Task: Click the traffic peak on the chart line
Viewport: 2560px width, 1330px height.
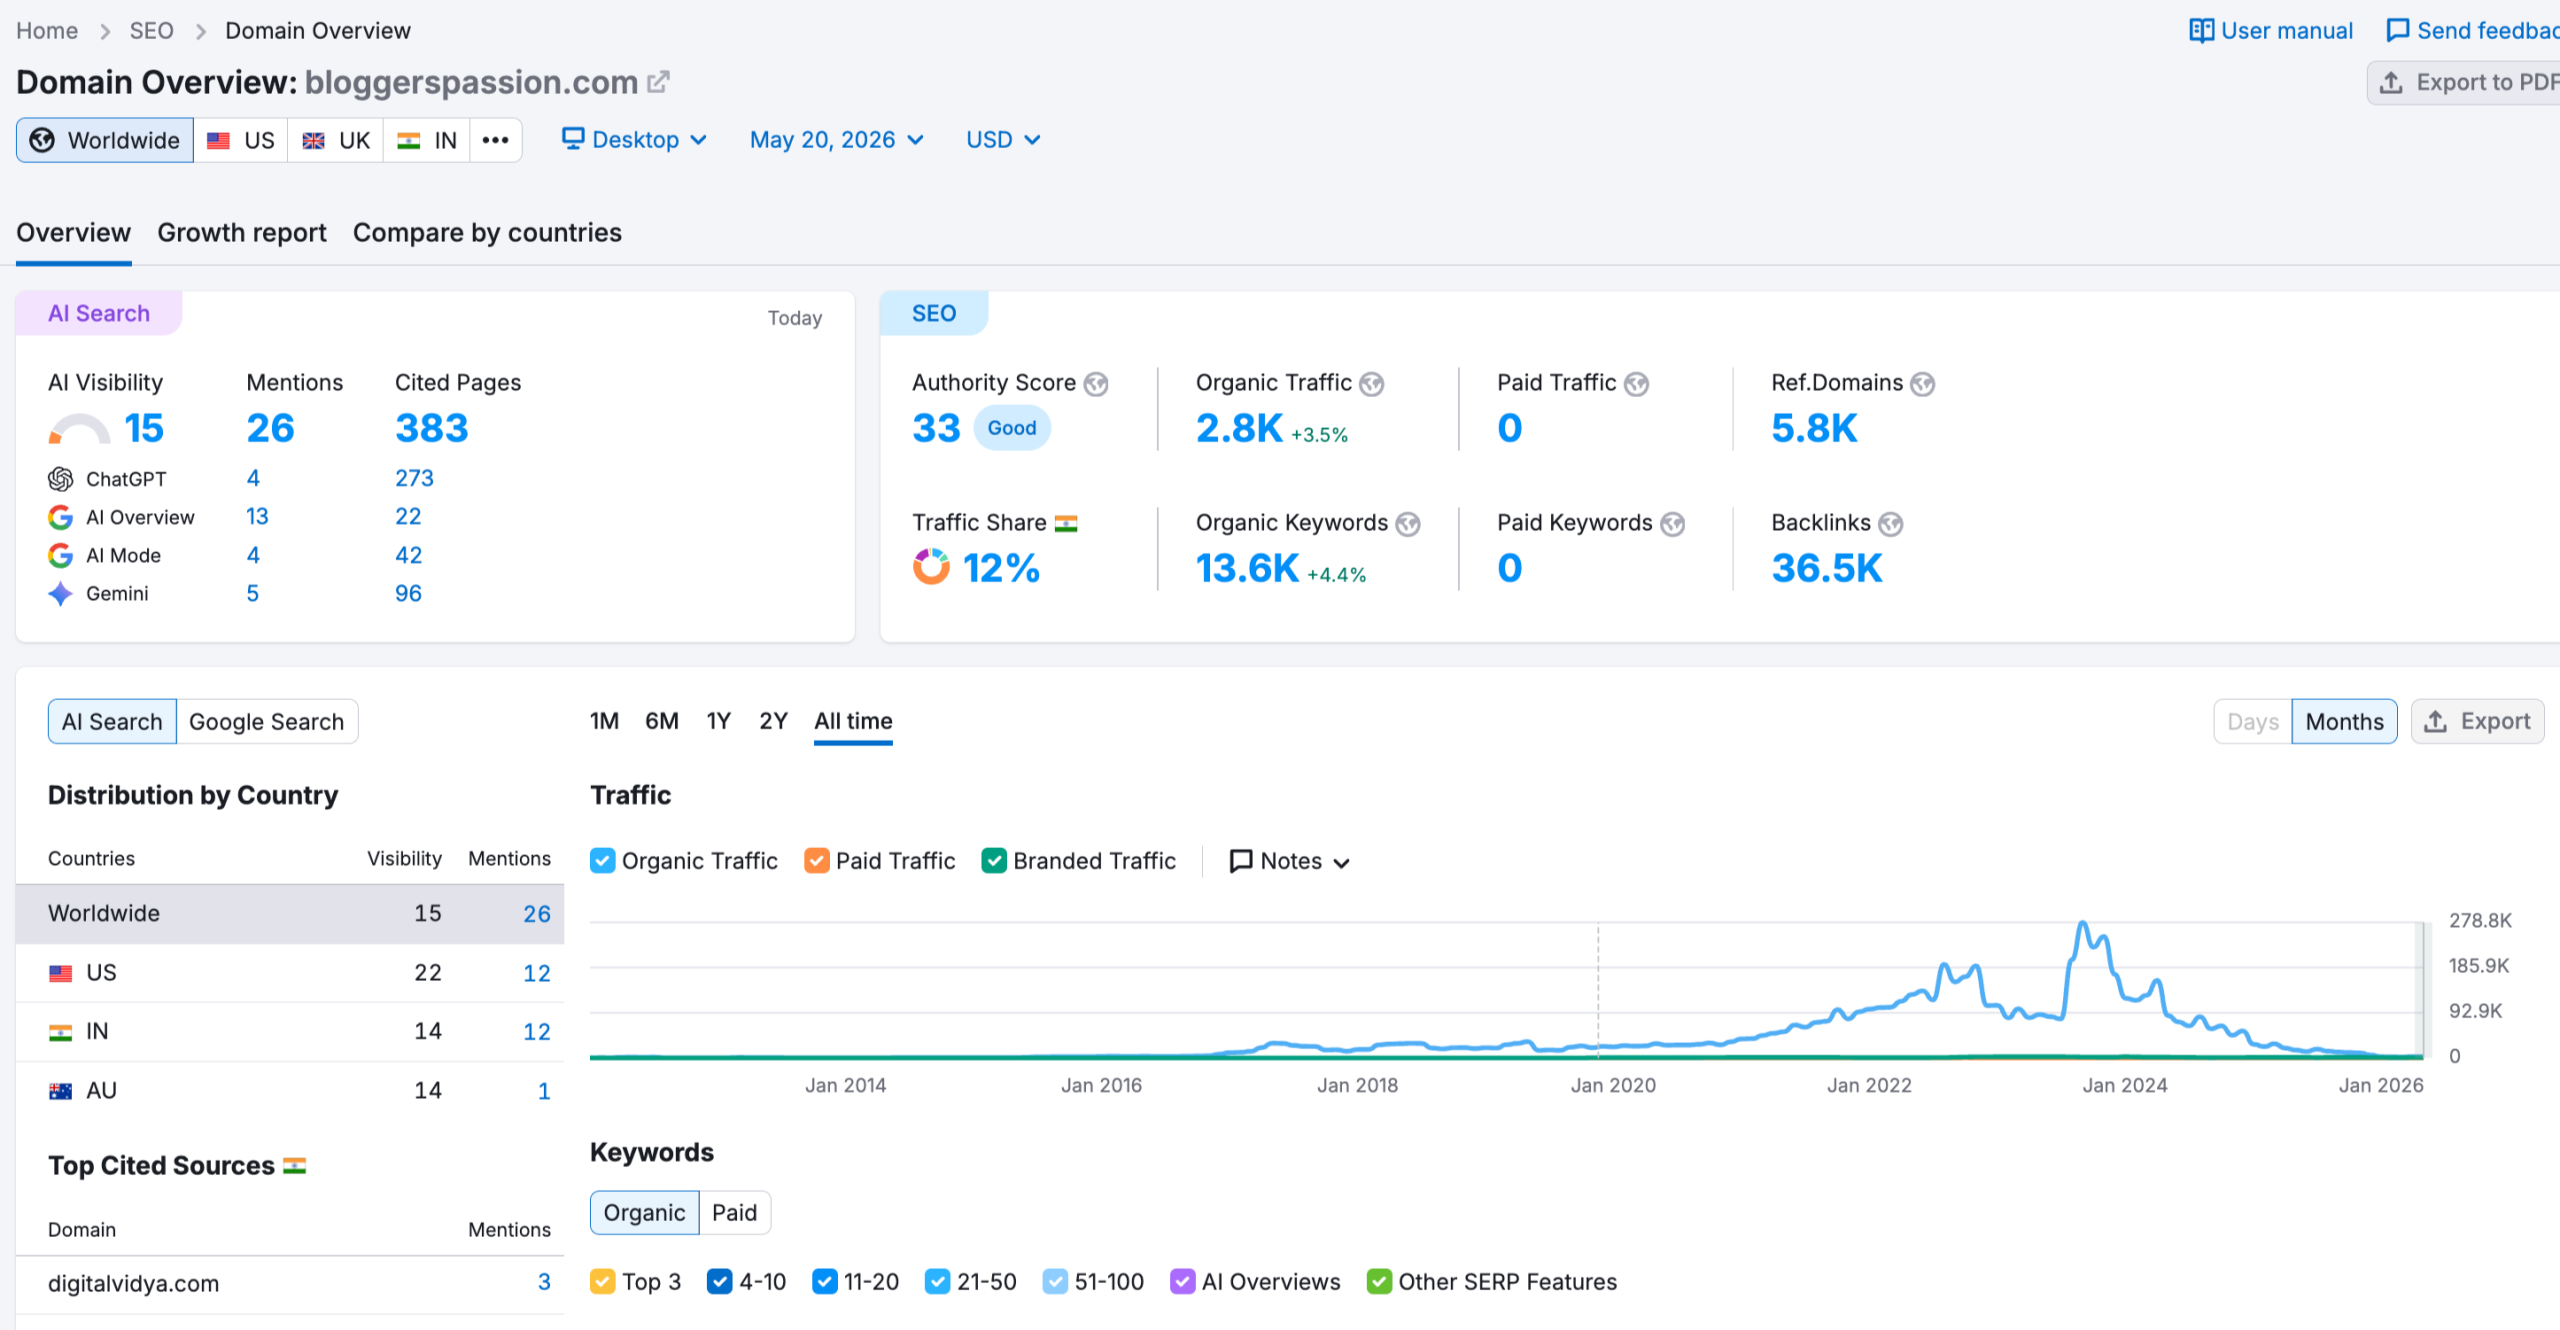Action: coord(2083,923)
